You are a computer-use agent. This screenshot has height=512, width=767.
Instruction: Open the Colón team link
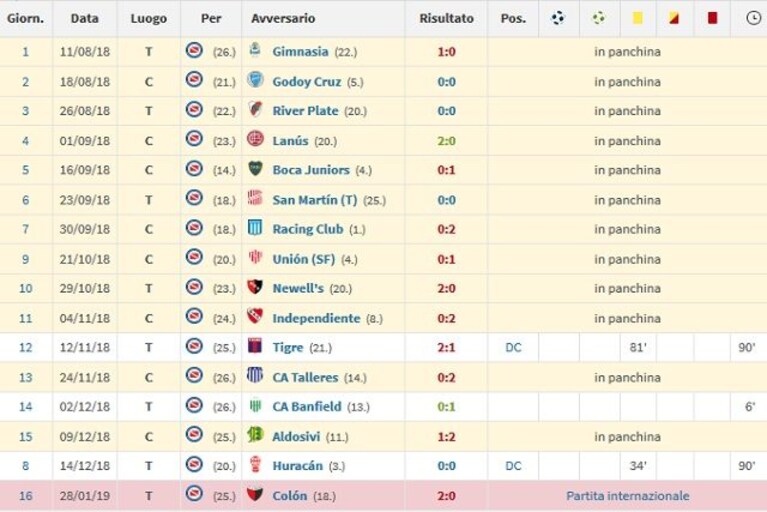click(x=290, y=496)
